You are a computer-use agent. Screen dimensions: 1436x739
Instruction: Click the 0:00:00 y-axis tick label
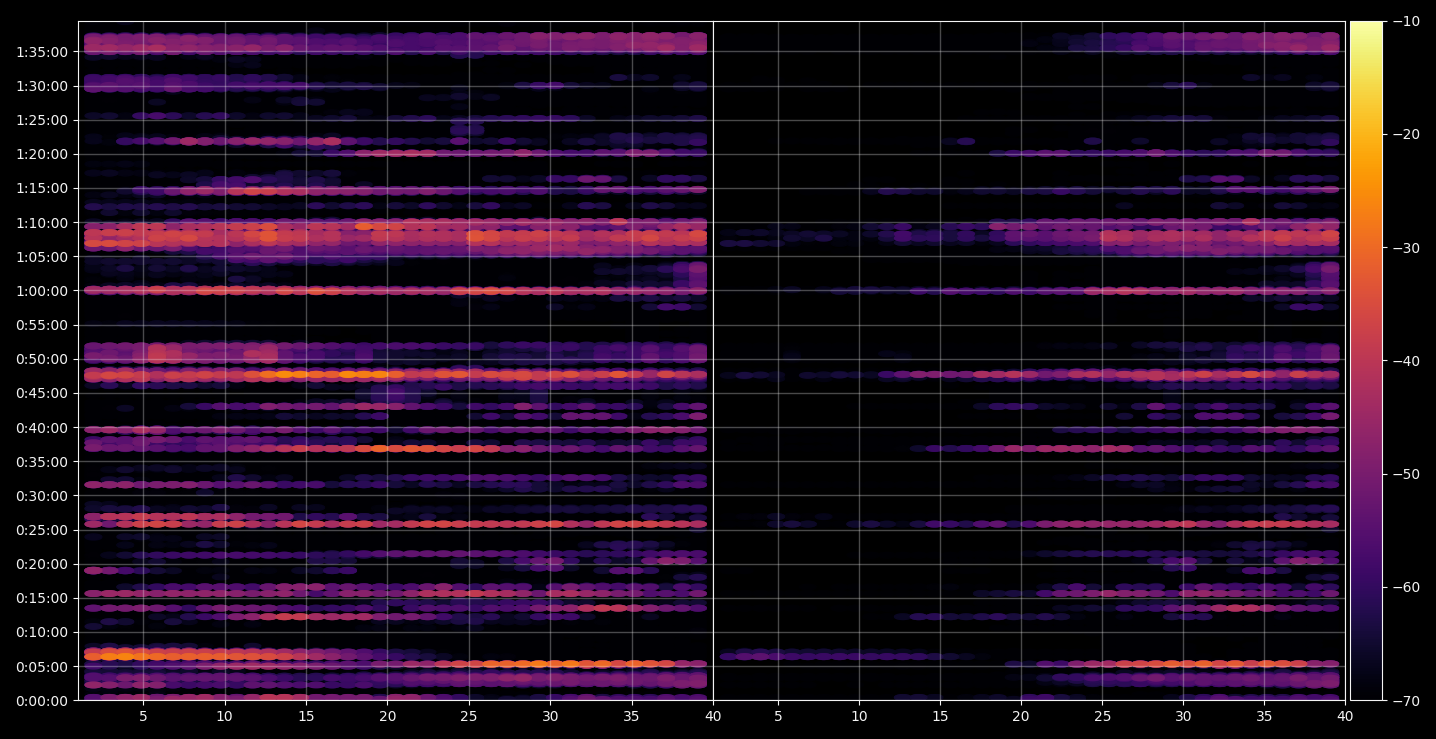coord(42,700)
